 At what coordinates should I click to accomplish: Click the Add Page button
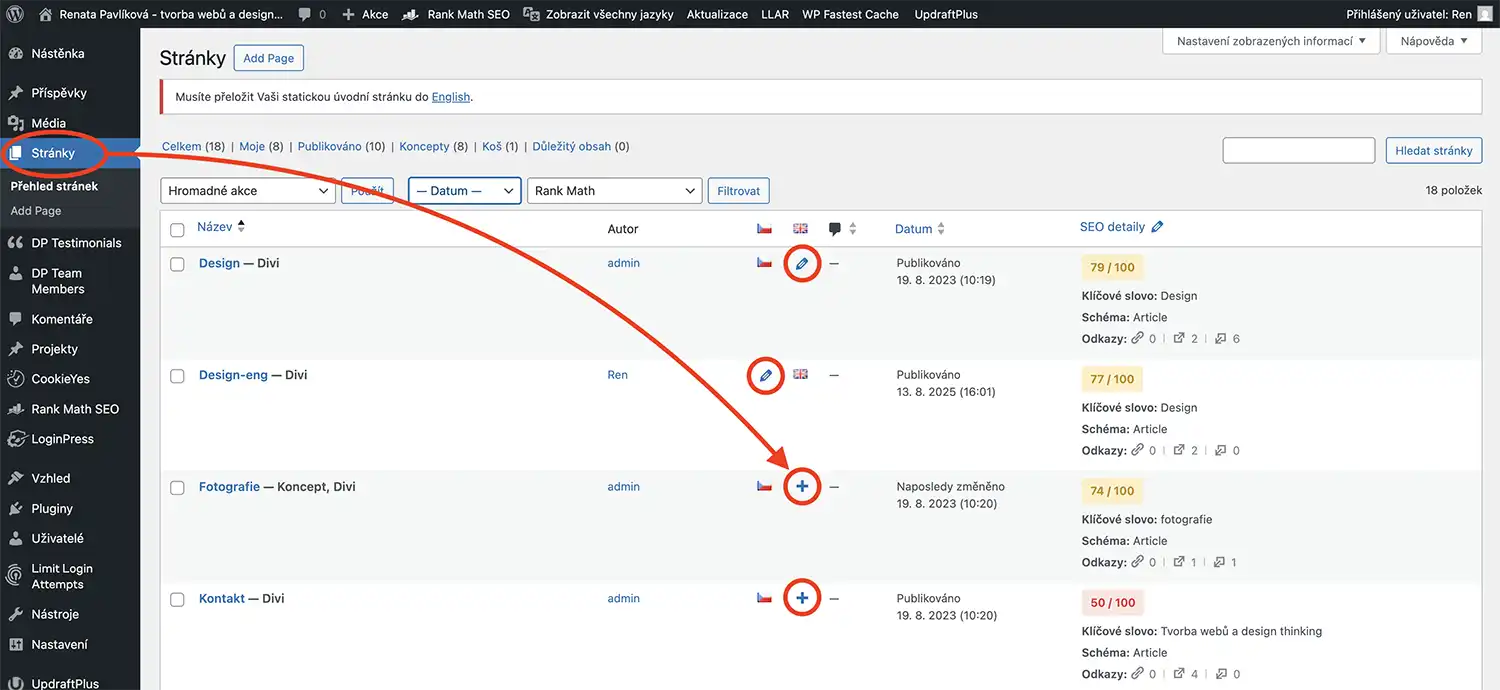tap(268, 58)
